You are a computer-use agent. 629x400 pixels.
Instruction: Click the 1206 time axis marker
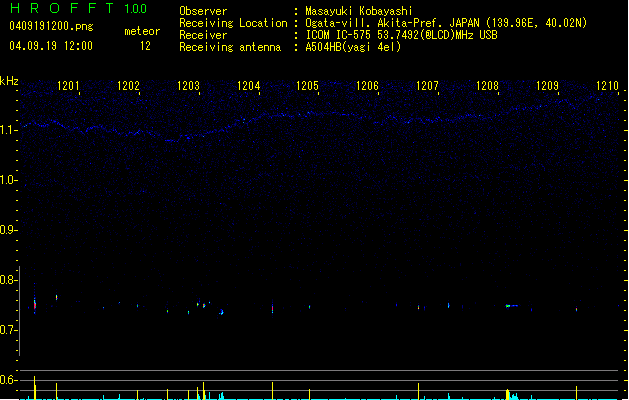tap(367, 85)
